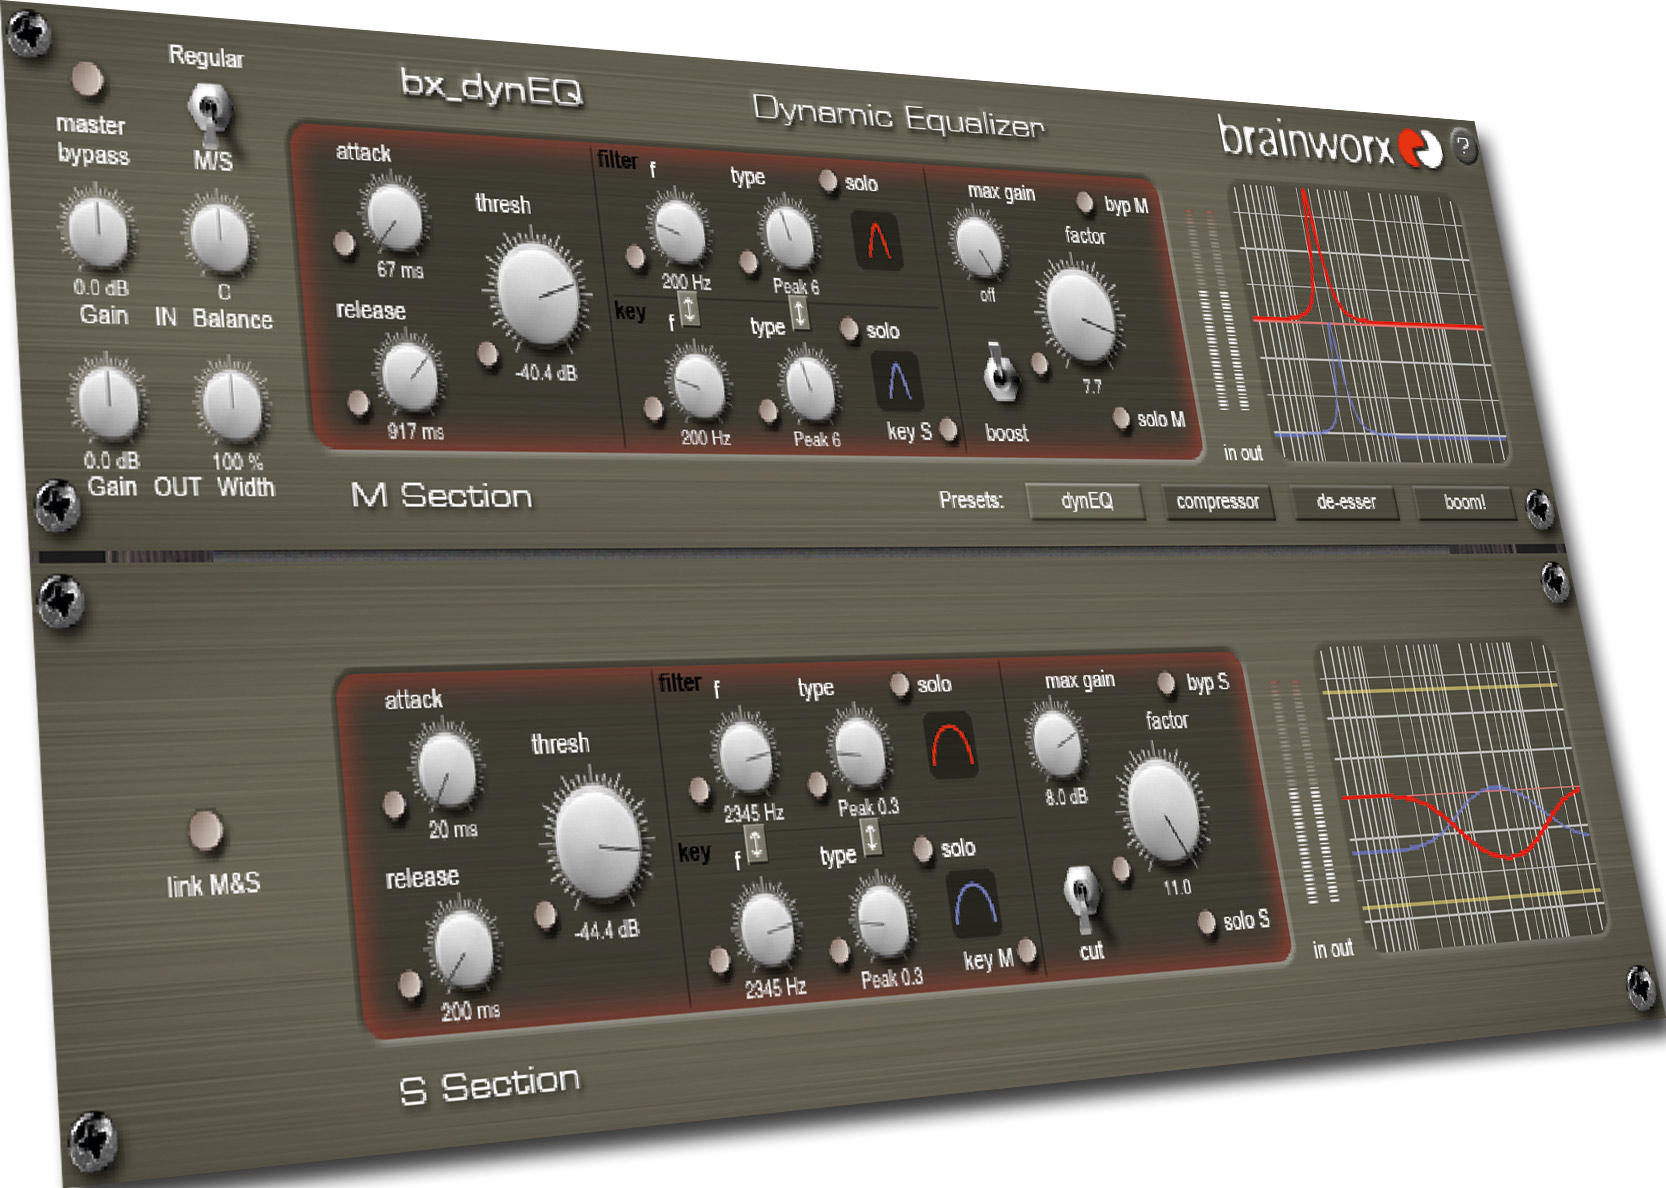Click the IN Balance knob
This screenshot has width=1666, height=1188.
coord(219,237)
